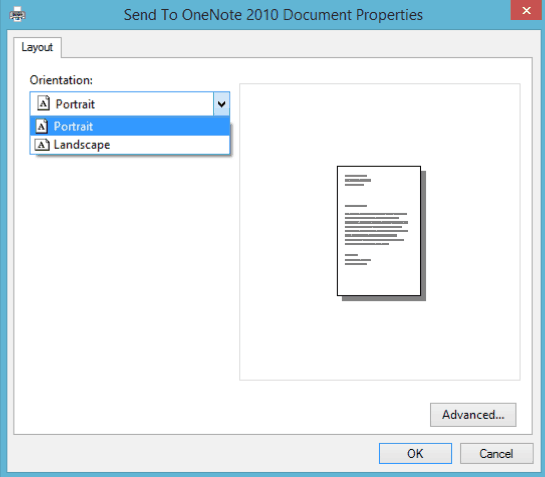Click the page icon inside Orientation field

pos(43,103)
